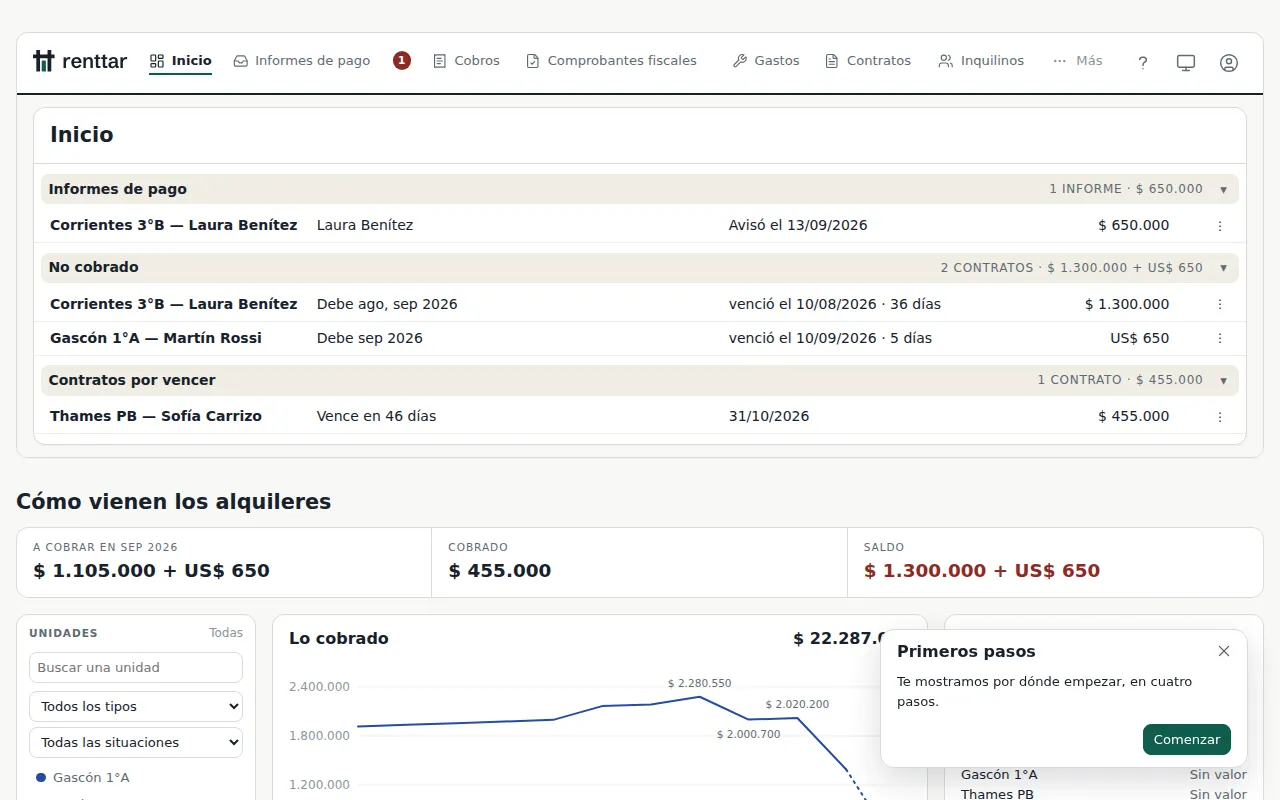Image resolution: width=1280 pixels, height=800 pixels.
Task: Open the user profile icon
Action: pyautogui.click(x=1229, y=62)
